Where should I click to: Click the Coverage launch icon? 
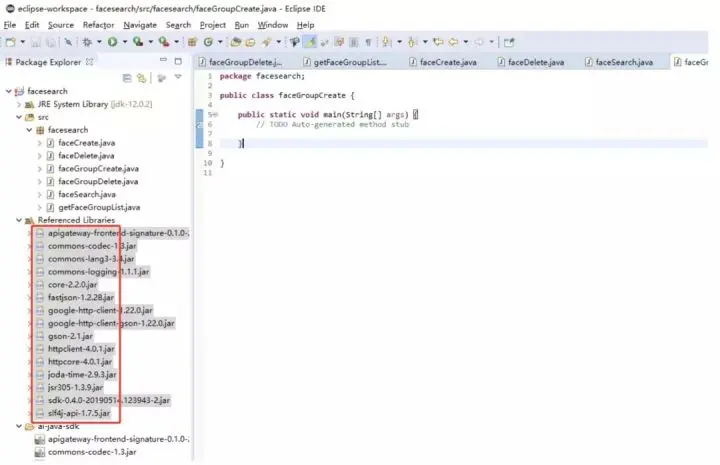tap(138, 42)
